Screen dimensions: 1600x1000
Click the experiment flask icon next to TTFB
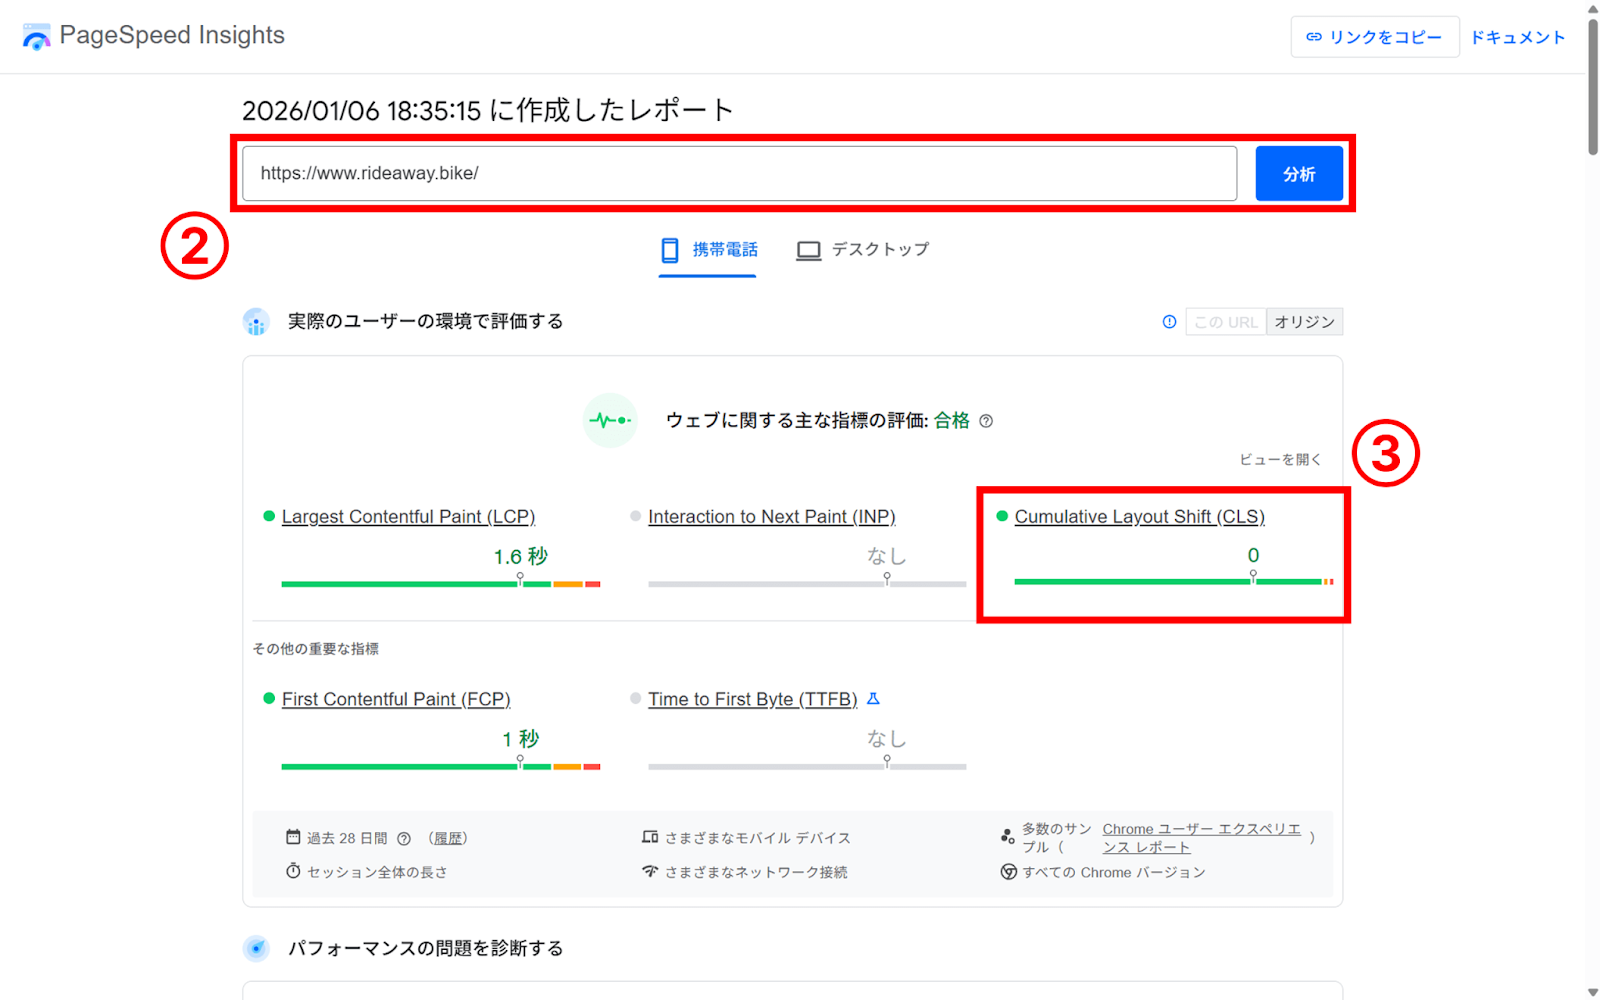[x=873, y=698]
